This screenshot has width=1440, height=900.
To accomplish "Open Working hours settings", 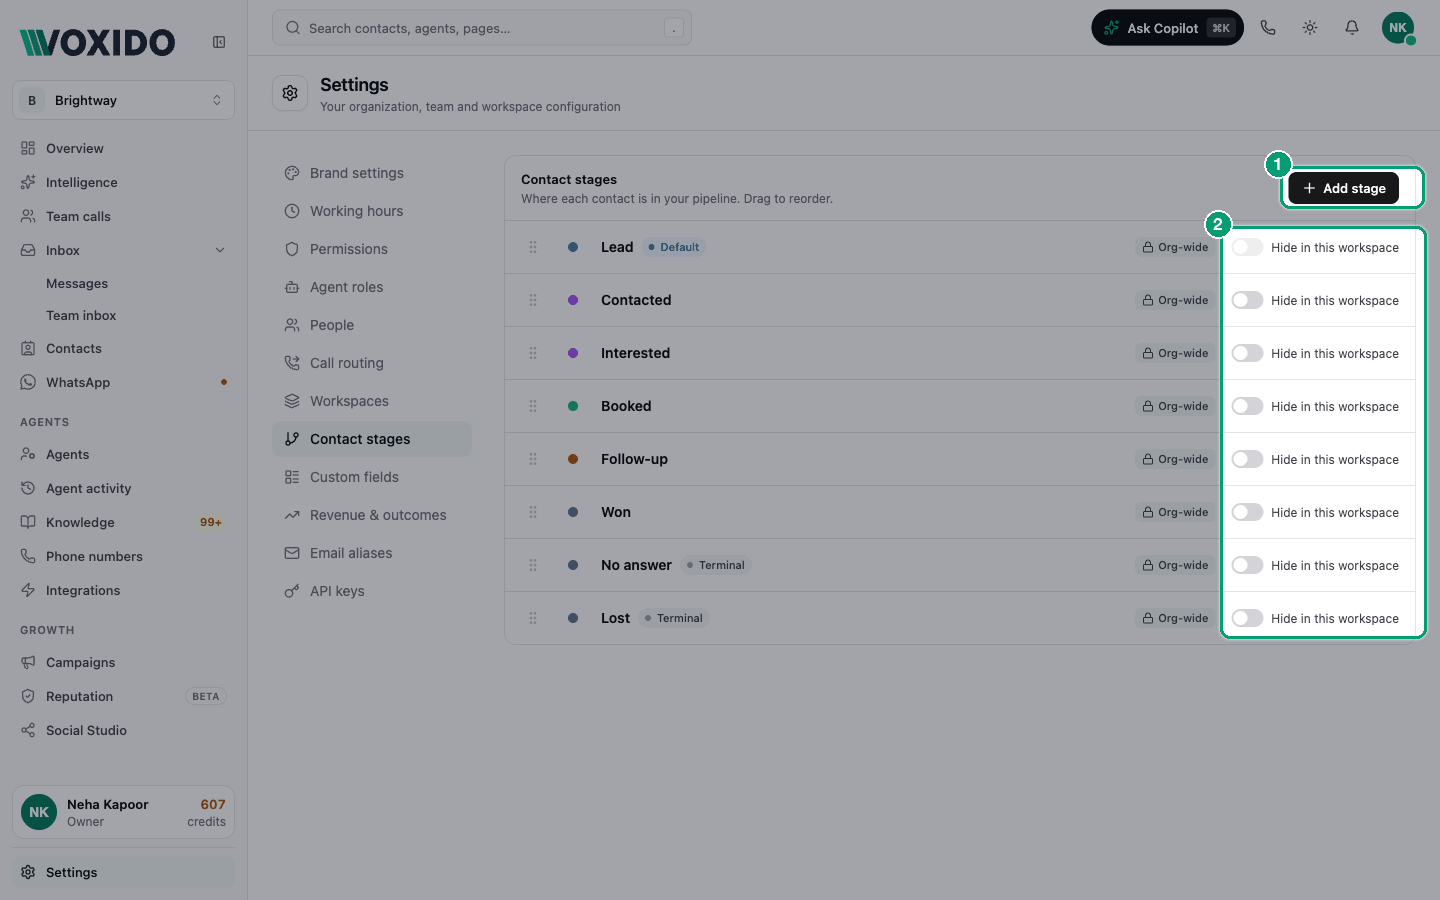I will point(372,211).
